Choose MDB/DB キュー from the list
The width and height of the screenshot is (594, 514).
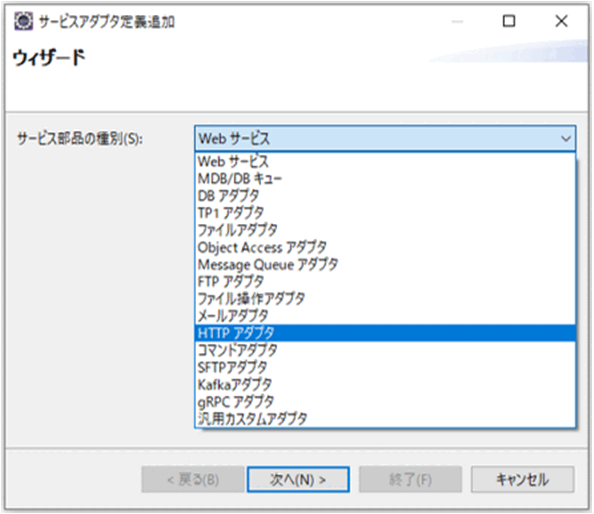pyautogui.click(x=385, y=178)
